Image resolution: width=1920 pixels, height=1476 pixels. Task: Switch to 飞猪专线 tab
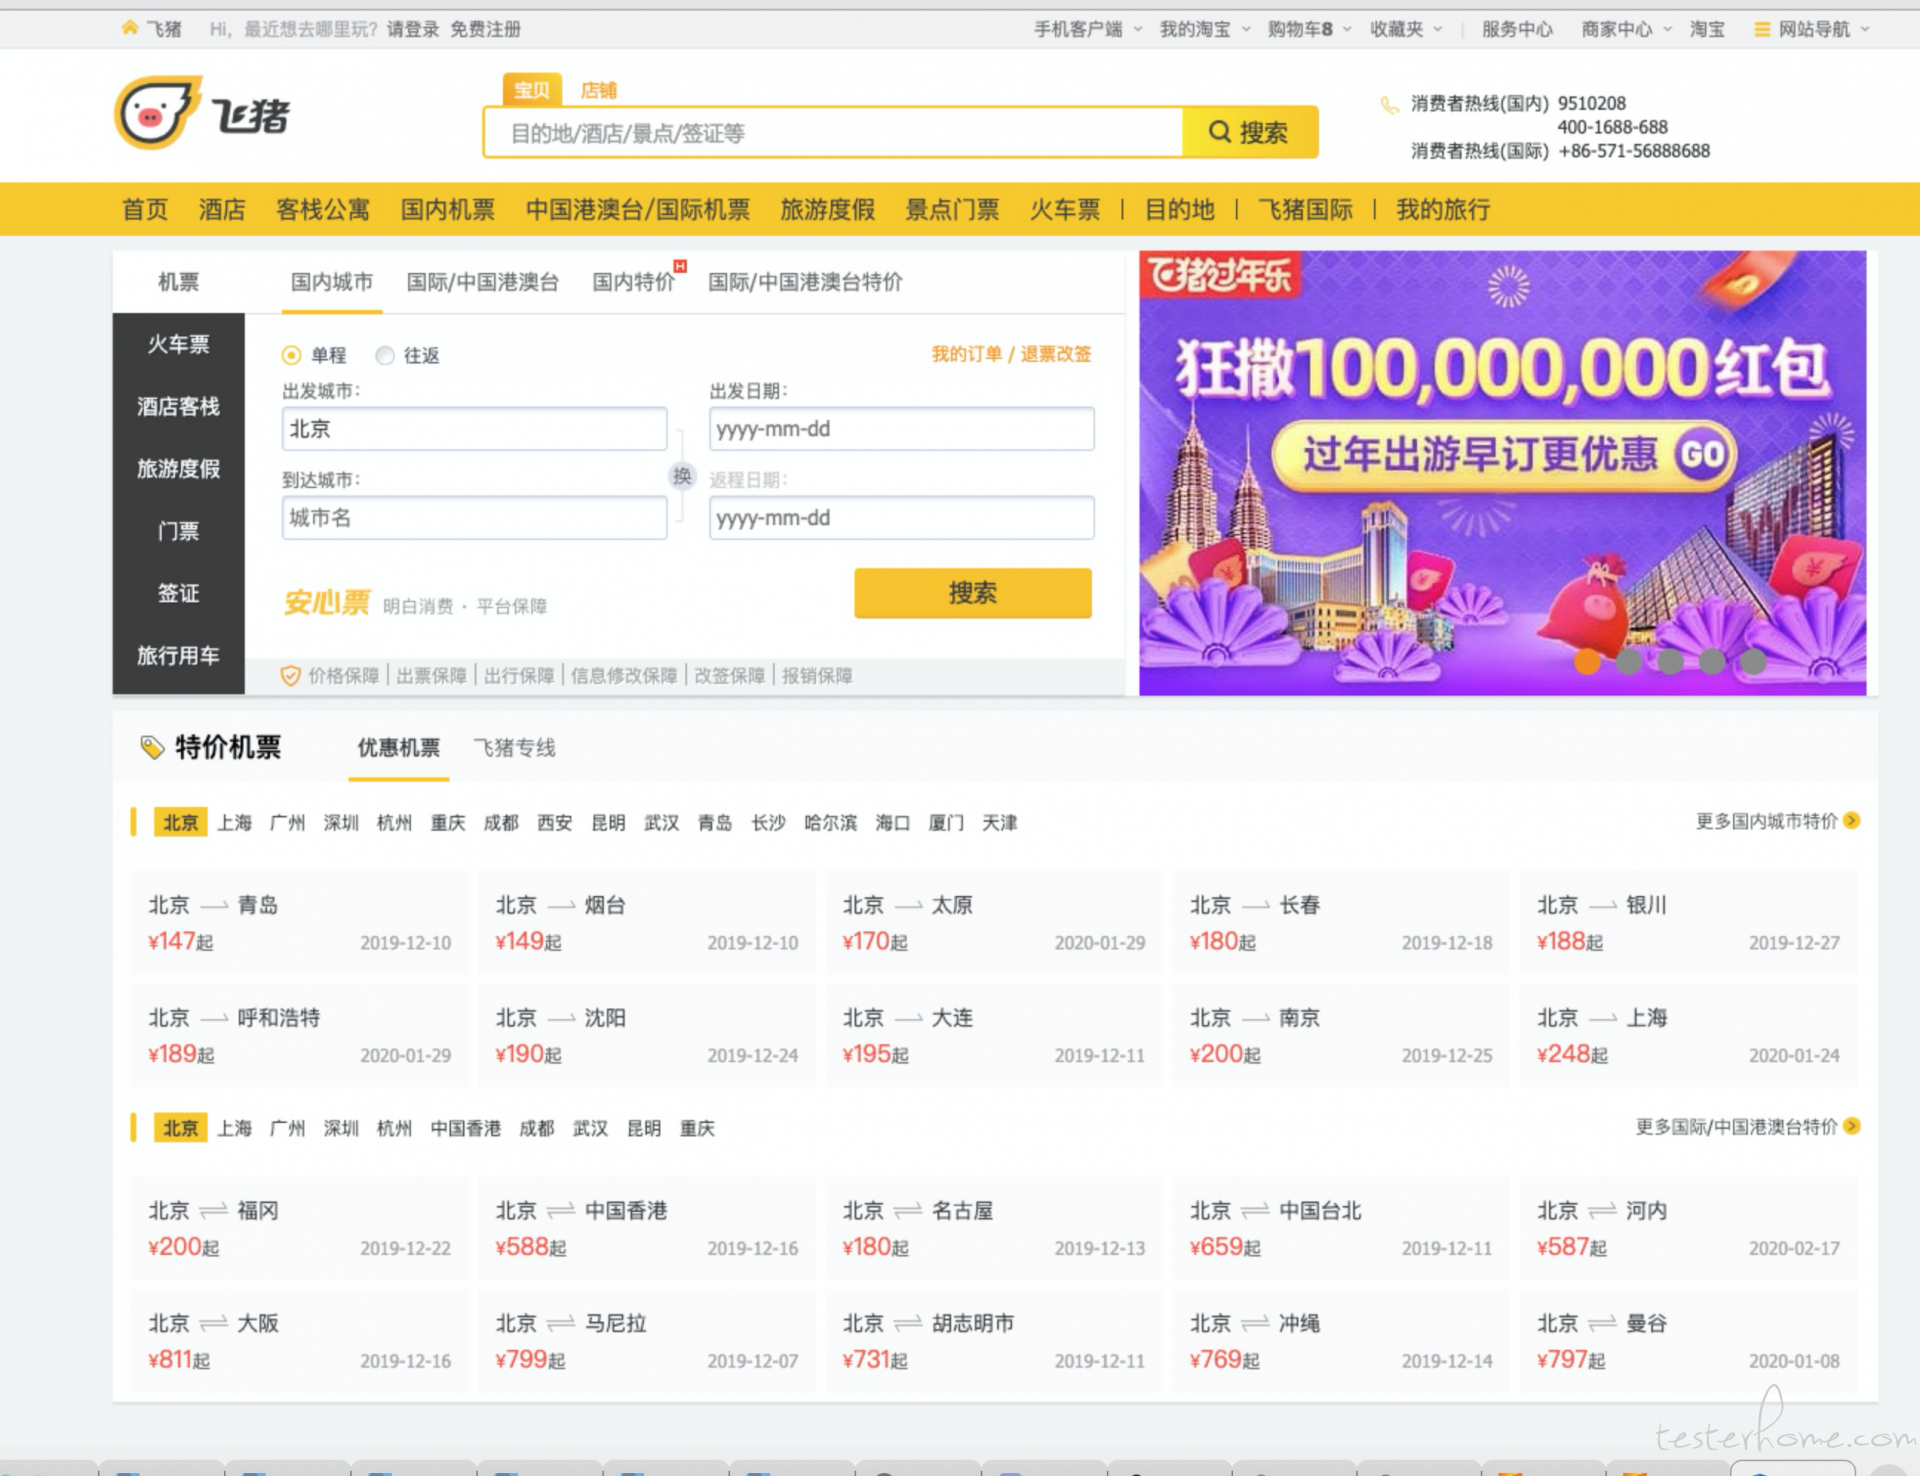click(x=514, y=747)
